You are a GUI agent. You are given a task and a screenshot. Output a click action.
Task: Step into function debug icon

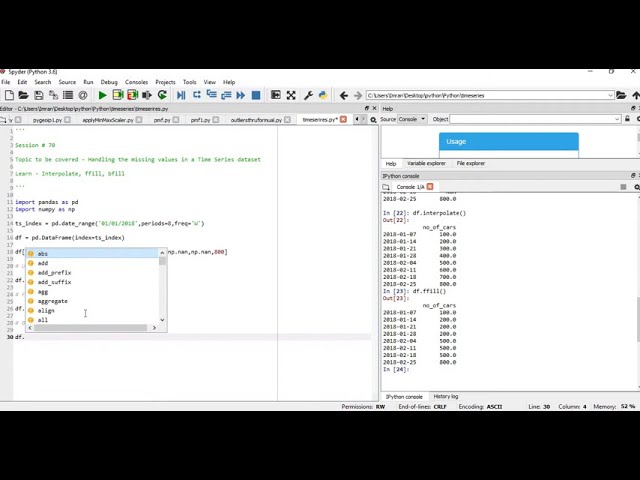(211, 95)
